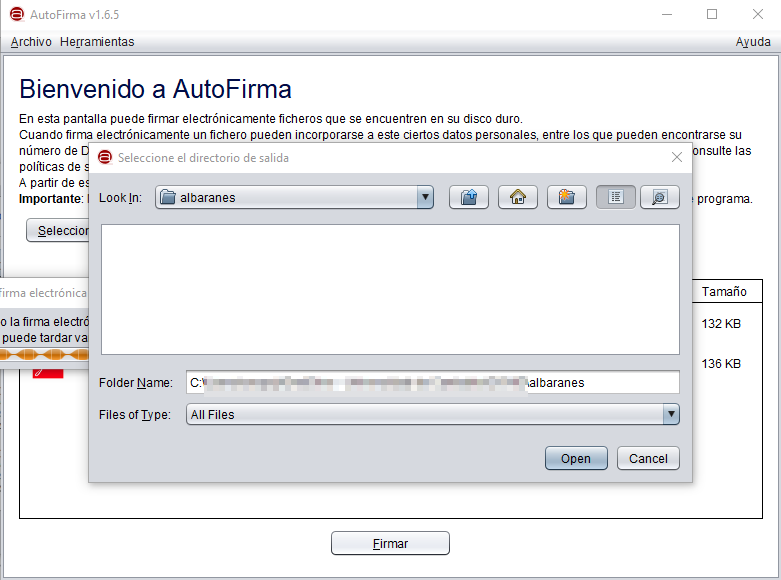781x580 pixels.
Task: Minimize the AutoFirma window
Action: point(666,14)
